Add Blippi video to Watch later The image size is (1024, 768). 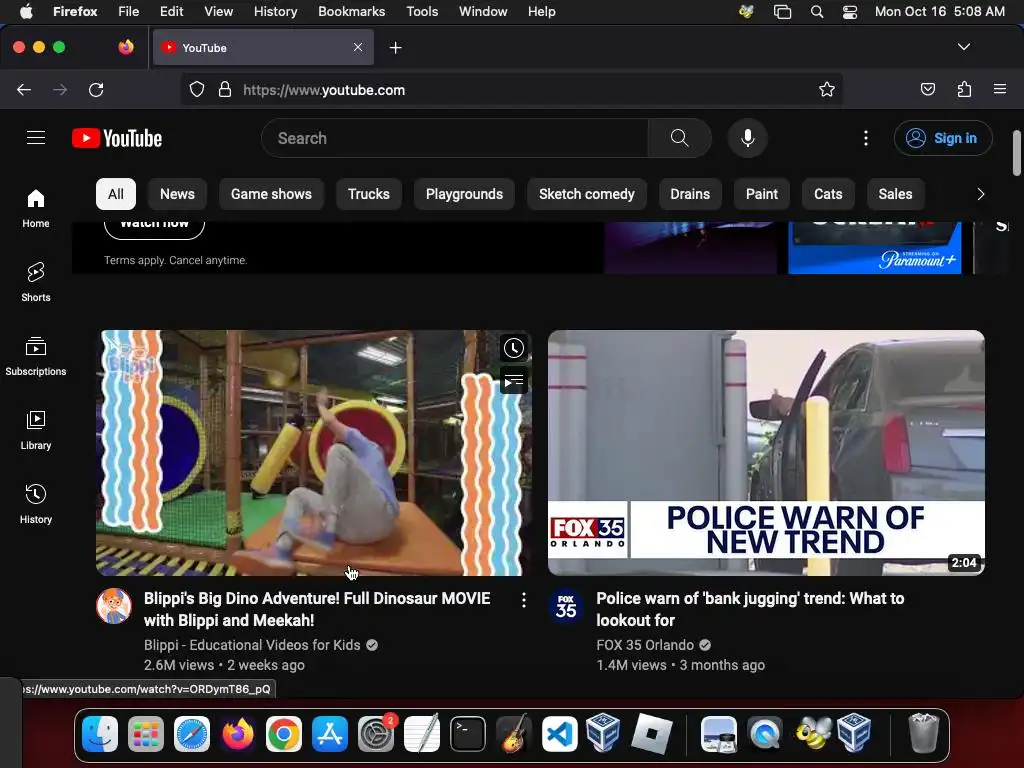pyautogui.click(x=514, y=348)
